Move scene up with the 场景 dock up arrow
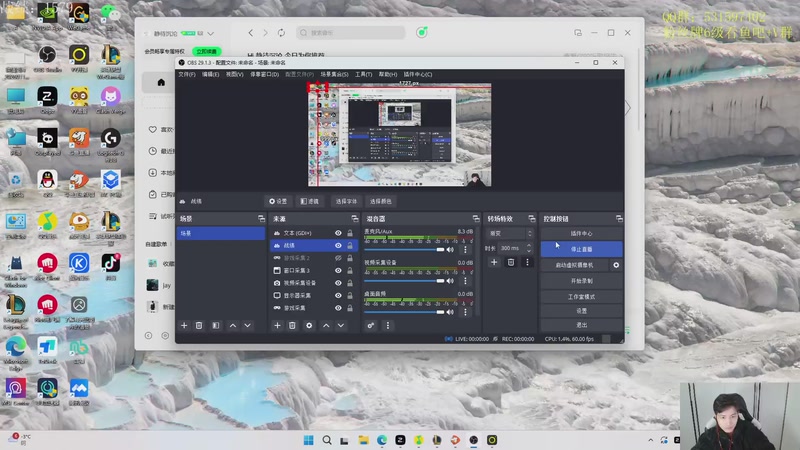This screenshot has width=800, height=450. point(233,326)
